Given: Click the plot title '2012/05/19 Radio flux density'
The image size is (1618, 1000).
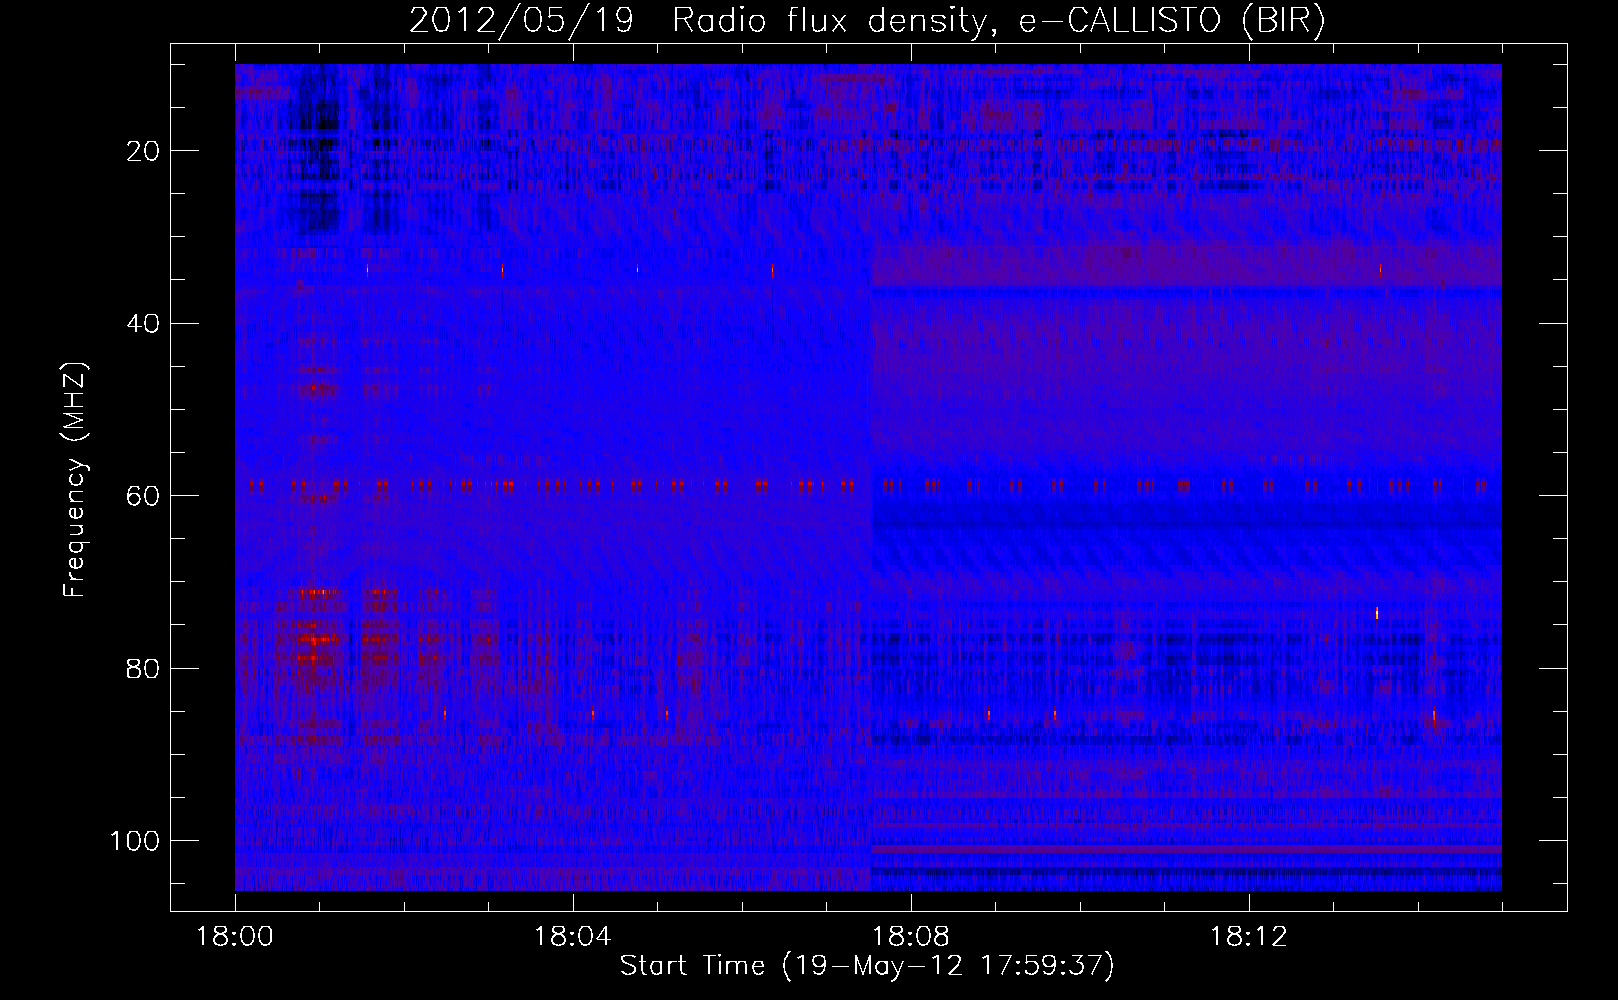Looking at the screenshot, I should 867,20.
